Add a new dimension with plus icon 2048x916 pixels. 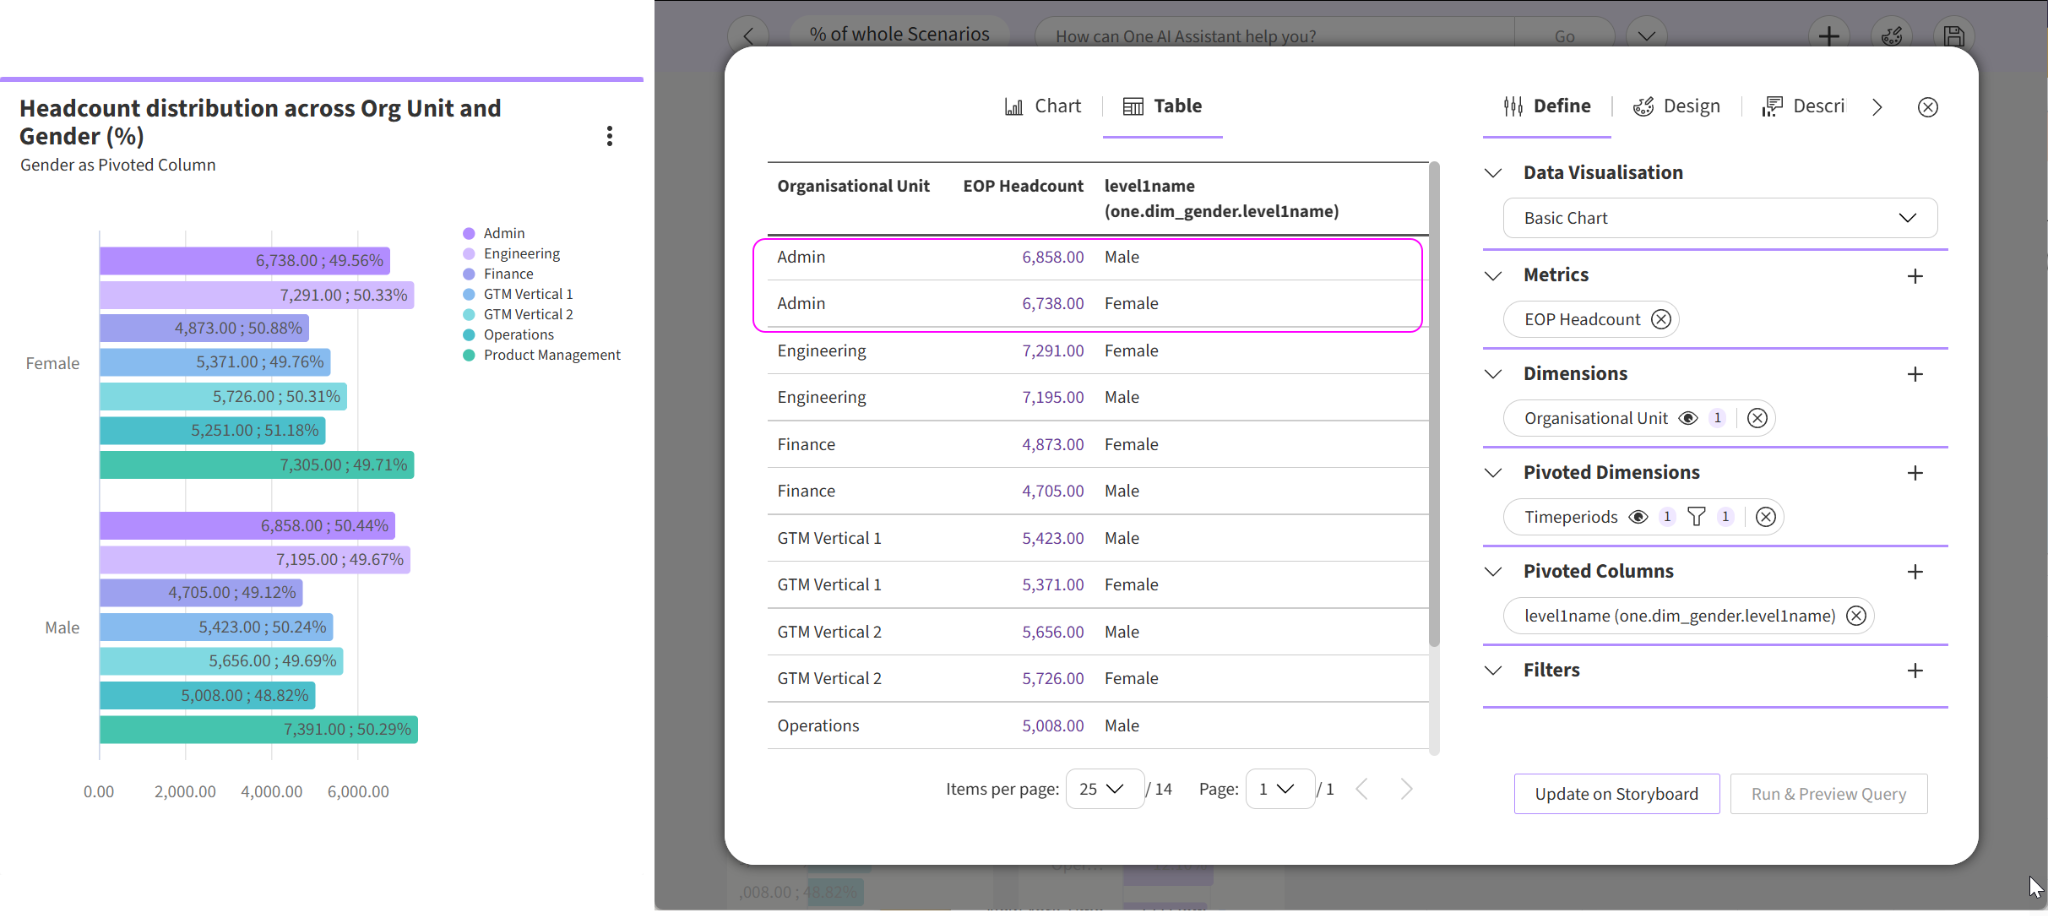point(1914,374)
